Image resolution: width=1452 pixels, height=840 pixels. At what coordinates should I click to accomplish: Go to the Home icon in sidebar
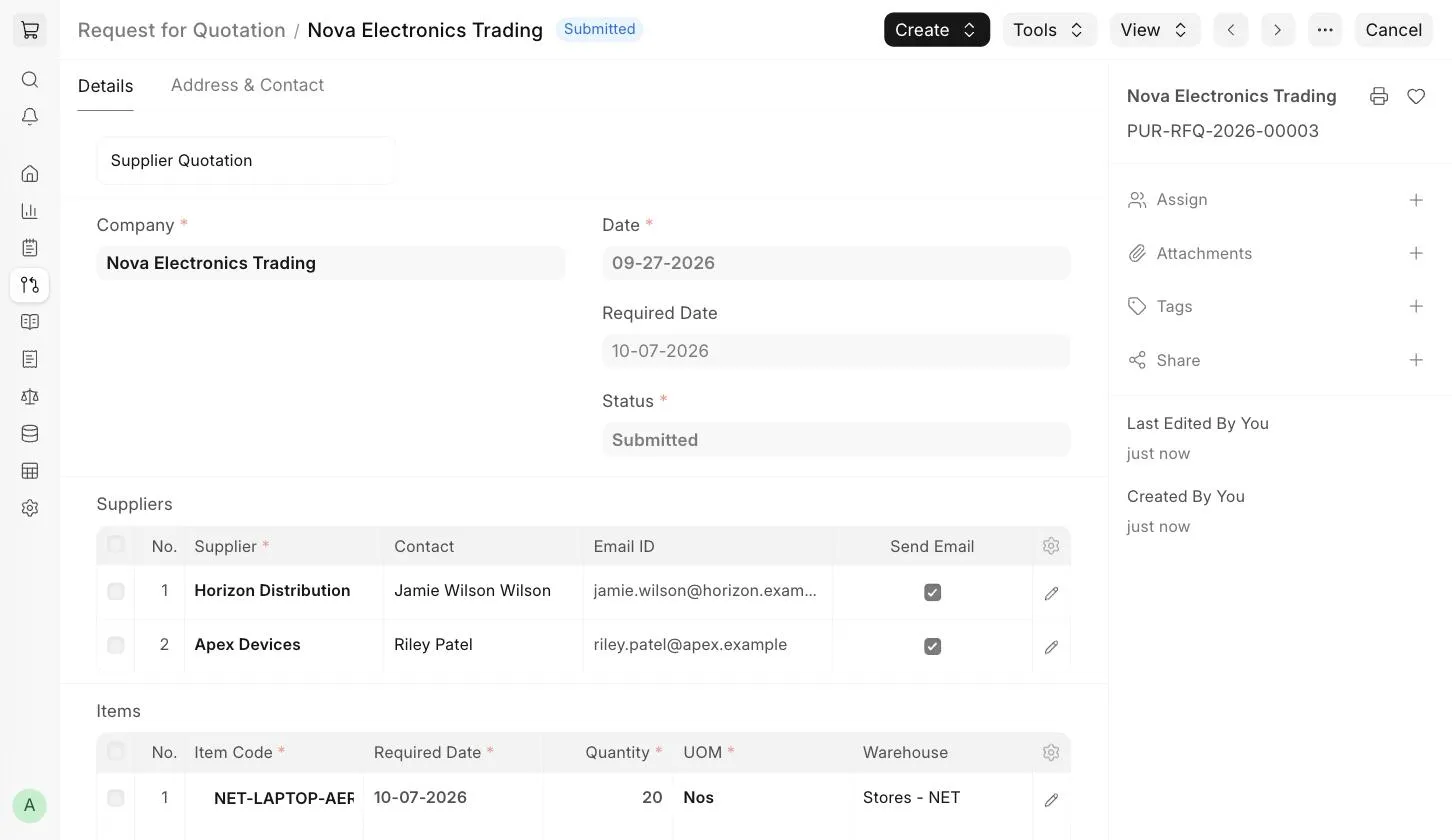pos(30,174)
